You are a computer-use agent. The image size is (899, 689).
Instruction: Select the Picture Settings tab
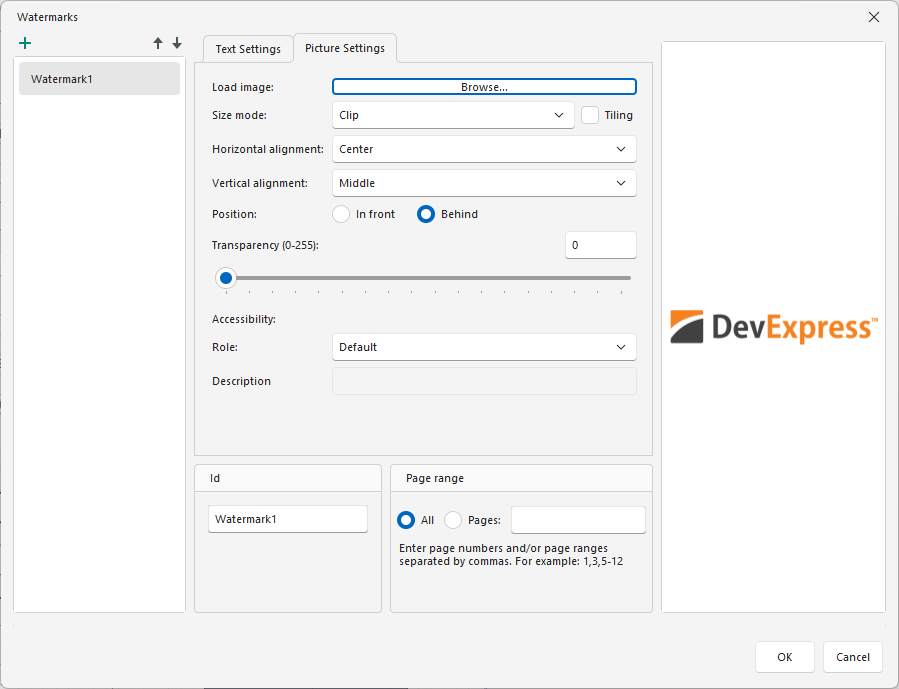click(x=345, y=48)
